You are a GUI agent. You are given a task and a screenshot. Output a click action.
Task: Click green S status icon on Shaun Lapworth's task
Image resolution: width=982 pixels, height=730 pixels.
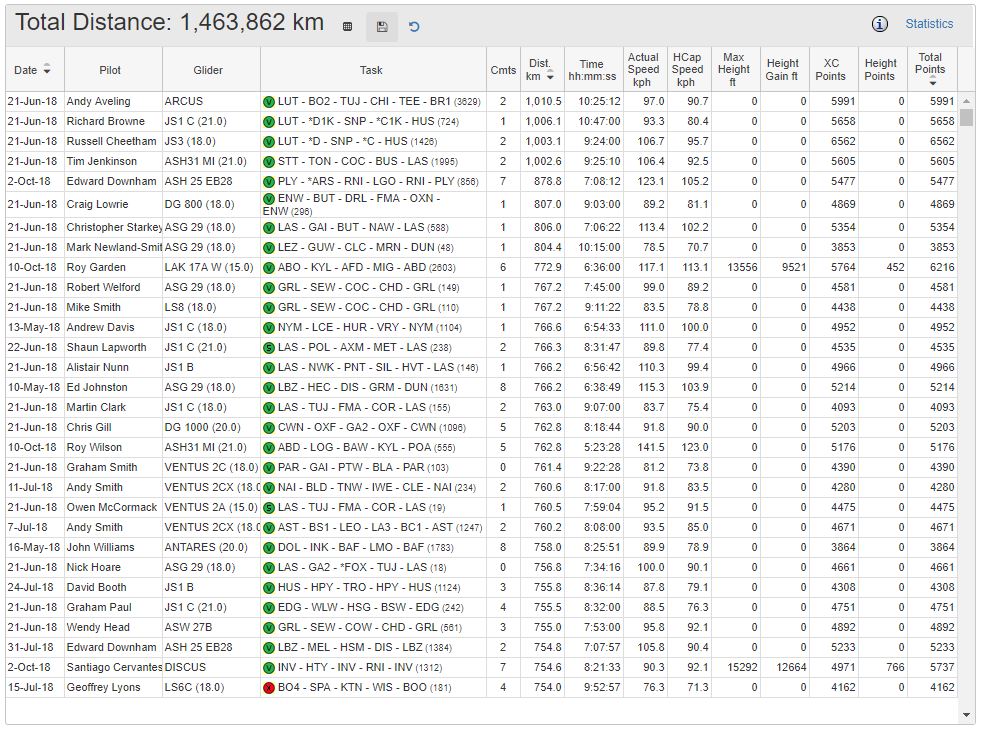[x=268, y=348]
